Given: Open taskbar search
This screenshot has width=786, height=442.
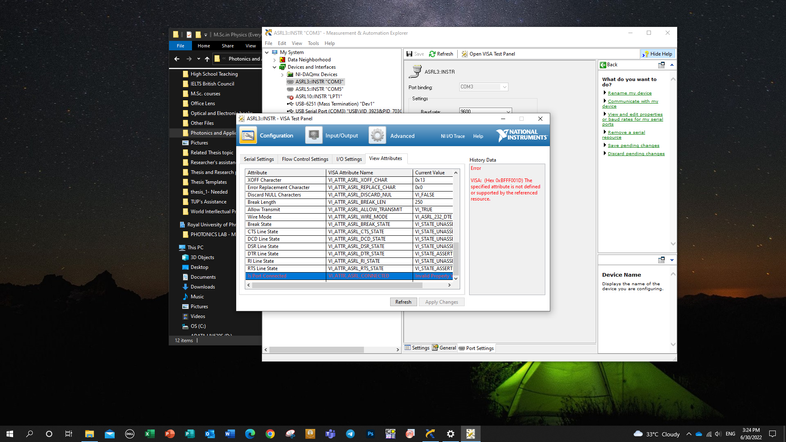Looking at the screenshot, I should (x=29, y=433).
